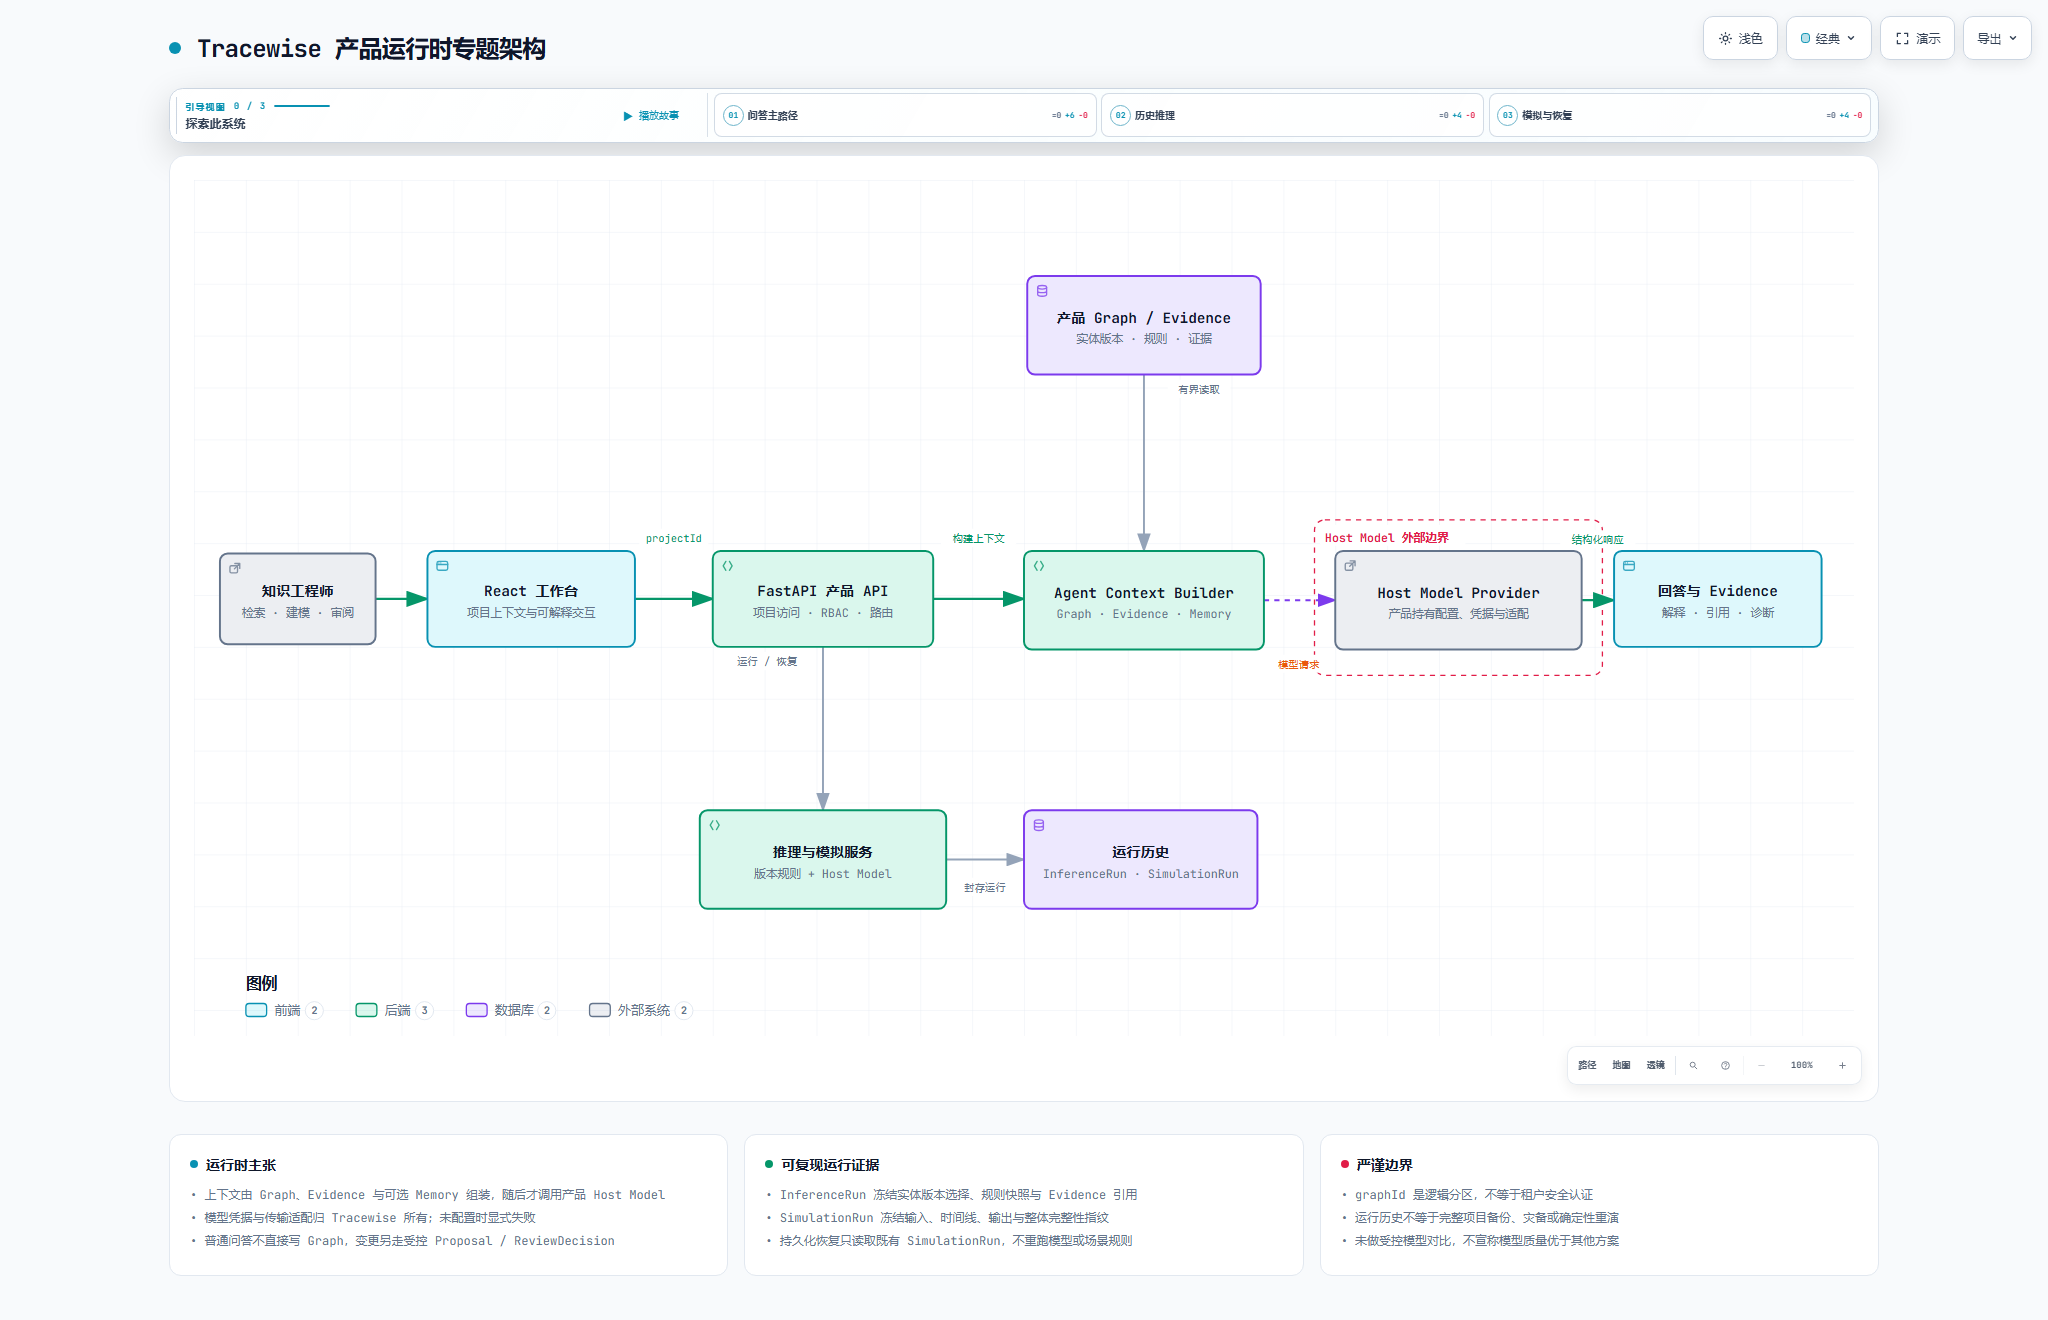Click the zoom out minus icon

coord(1761,1065)
